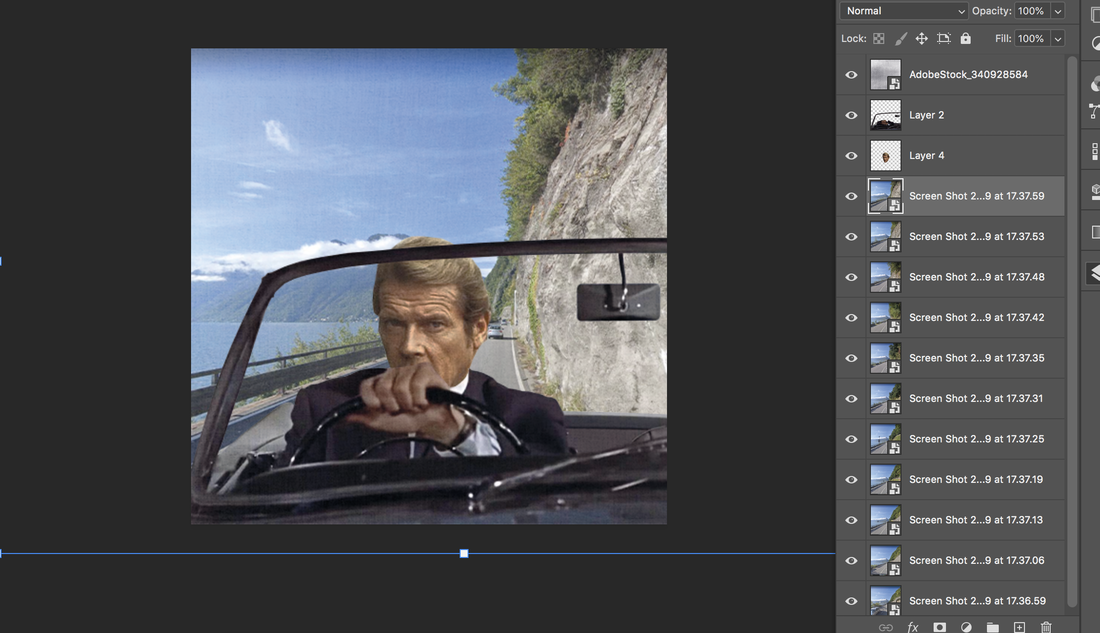Viewport: 1100px width, 633px height.
Task: Click the Opacity 100% value field
Action: [1031, 11]
